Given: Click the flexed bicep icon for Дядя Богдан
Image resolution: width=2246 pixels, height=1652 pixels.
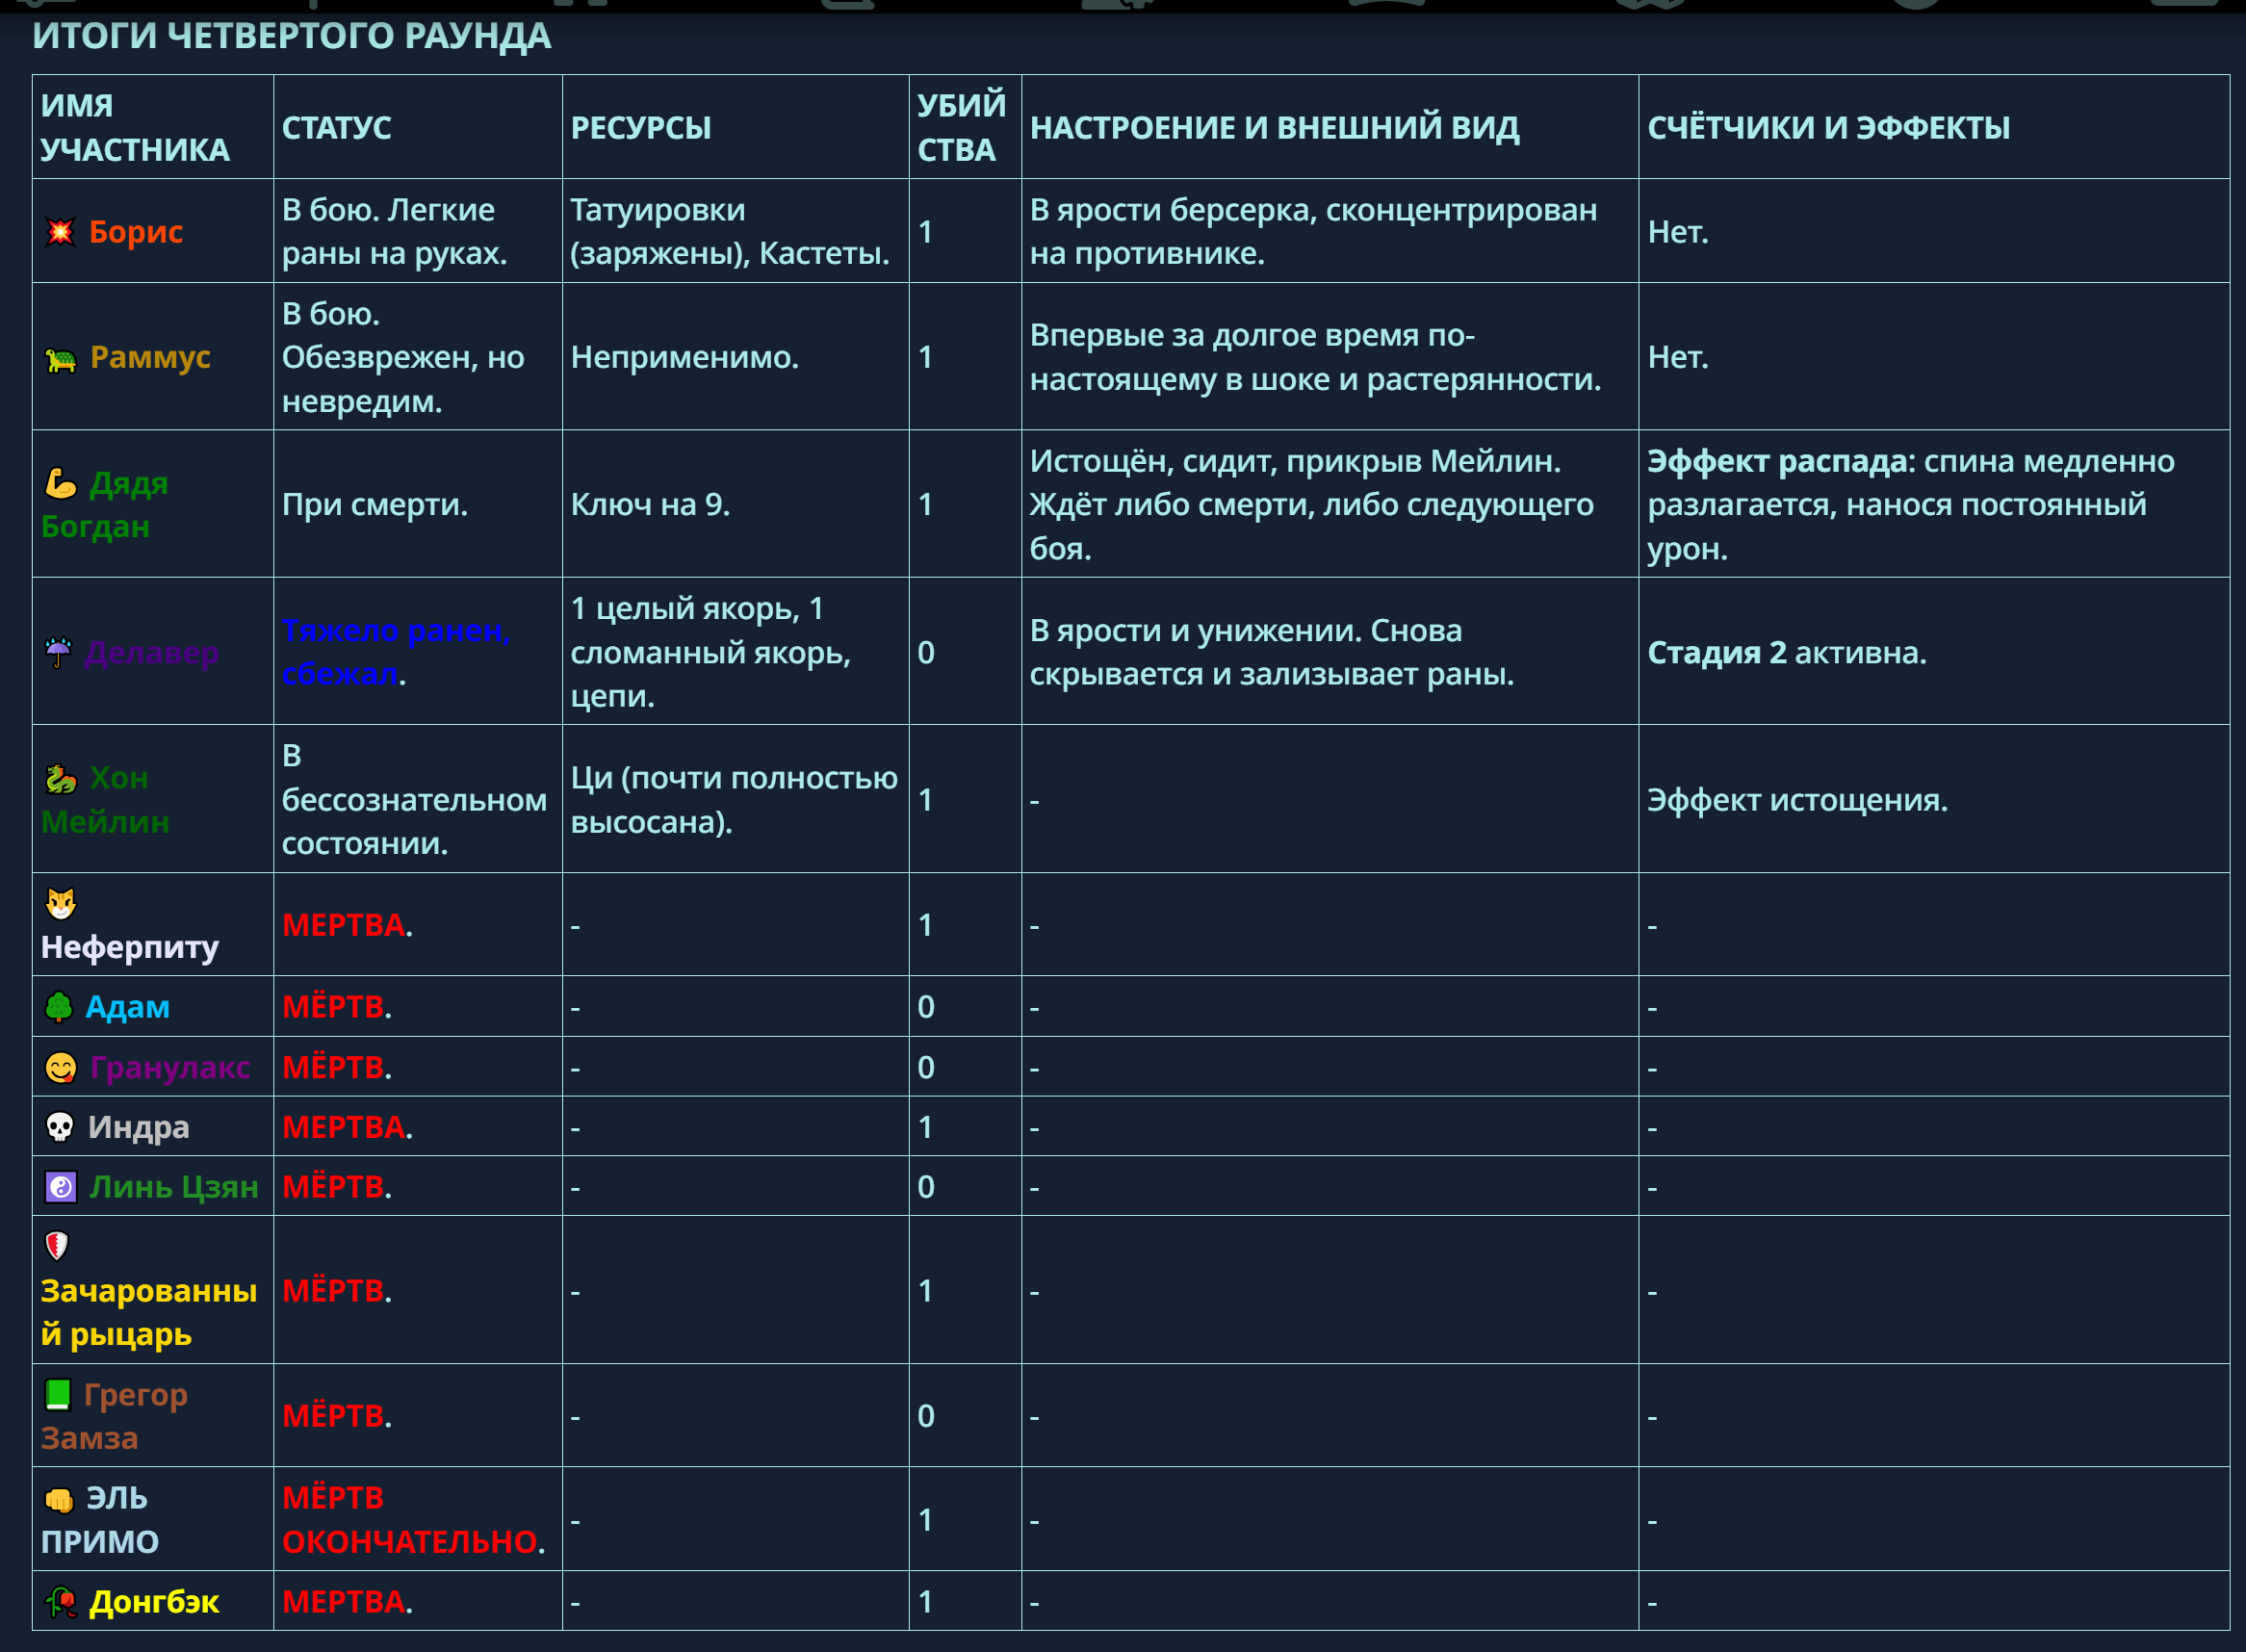Looking at the screenshot, I should click(60, 484).
